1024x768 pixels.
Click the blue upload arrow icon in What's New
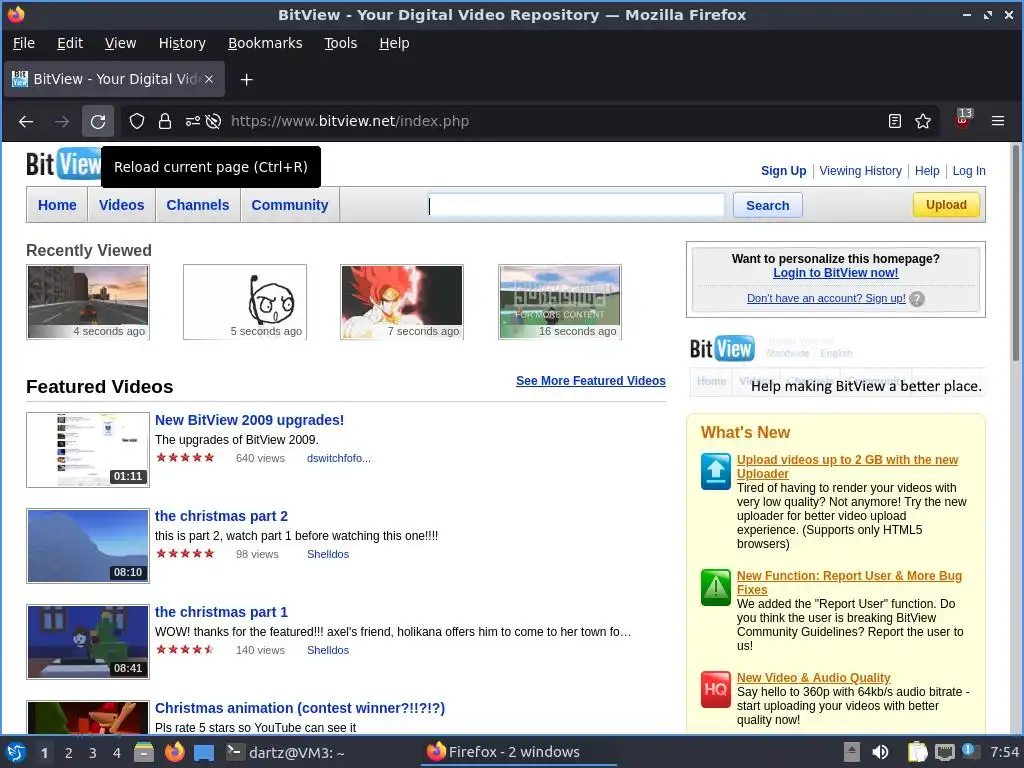pos(716,471)
